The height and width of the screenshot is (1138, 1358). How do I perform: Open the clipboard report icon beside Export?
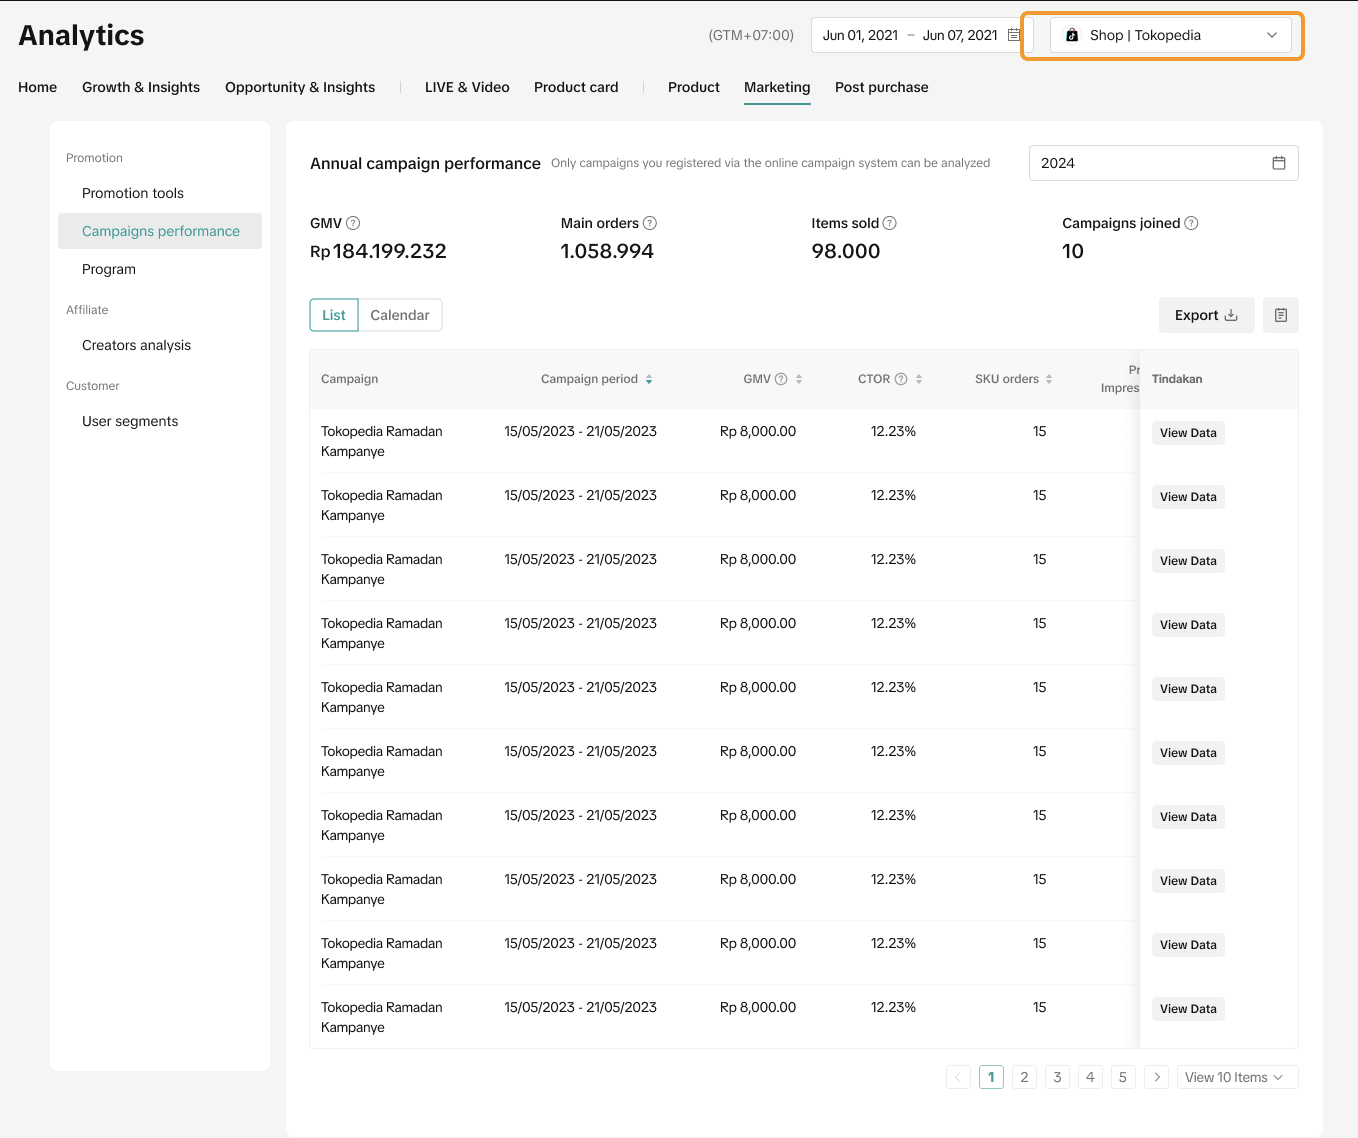(1280, 315)
